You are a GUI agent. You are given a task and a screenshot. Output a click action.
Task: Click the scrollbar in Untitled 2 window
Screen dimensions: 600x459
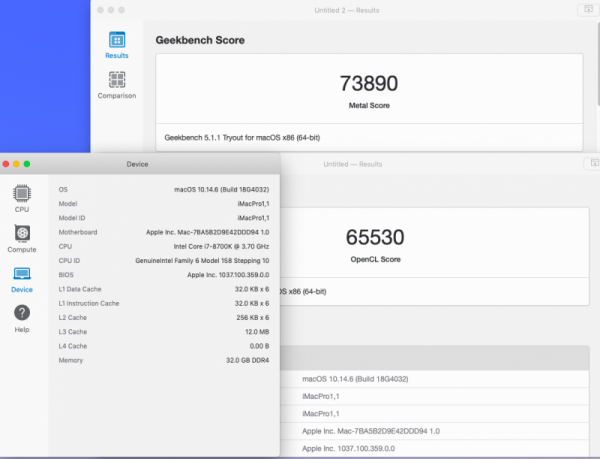tap(598, 63)
